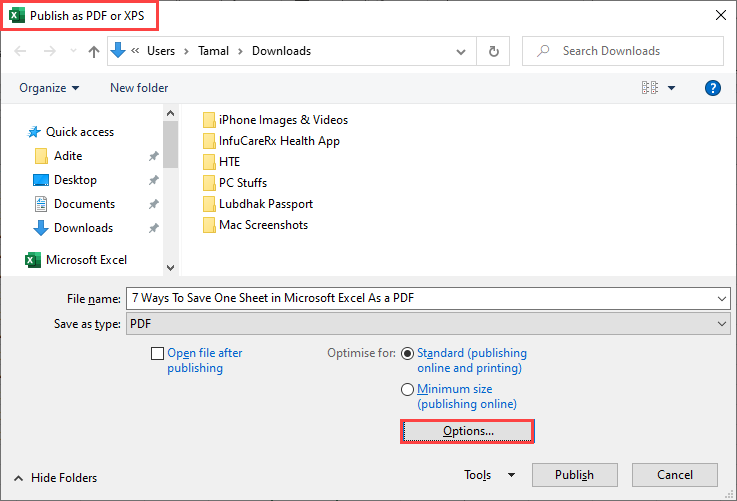Image resolution: width=737 pixels, height=501 pixels.
Task: Open the view options dropdown arrow
Action: click(x=671, y=88)
